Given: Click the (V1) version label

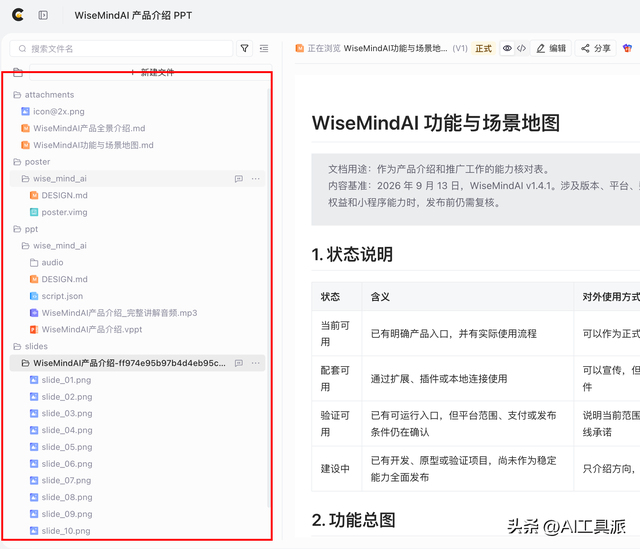Looking at the screenshot, I should click(x=460, y=48).
